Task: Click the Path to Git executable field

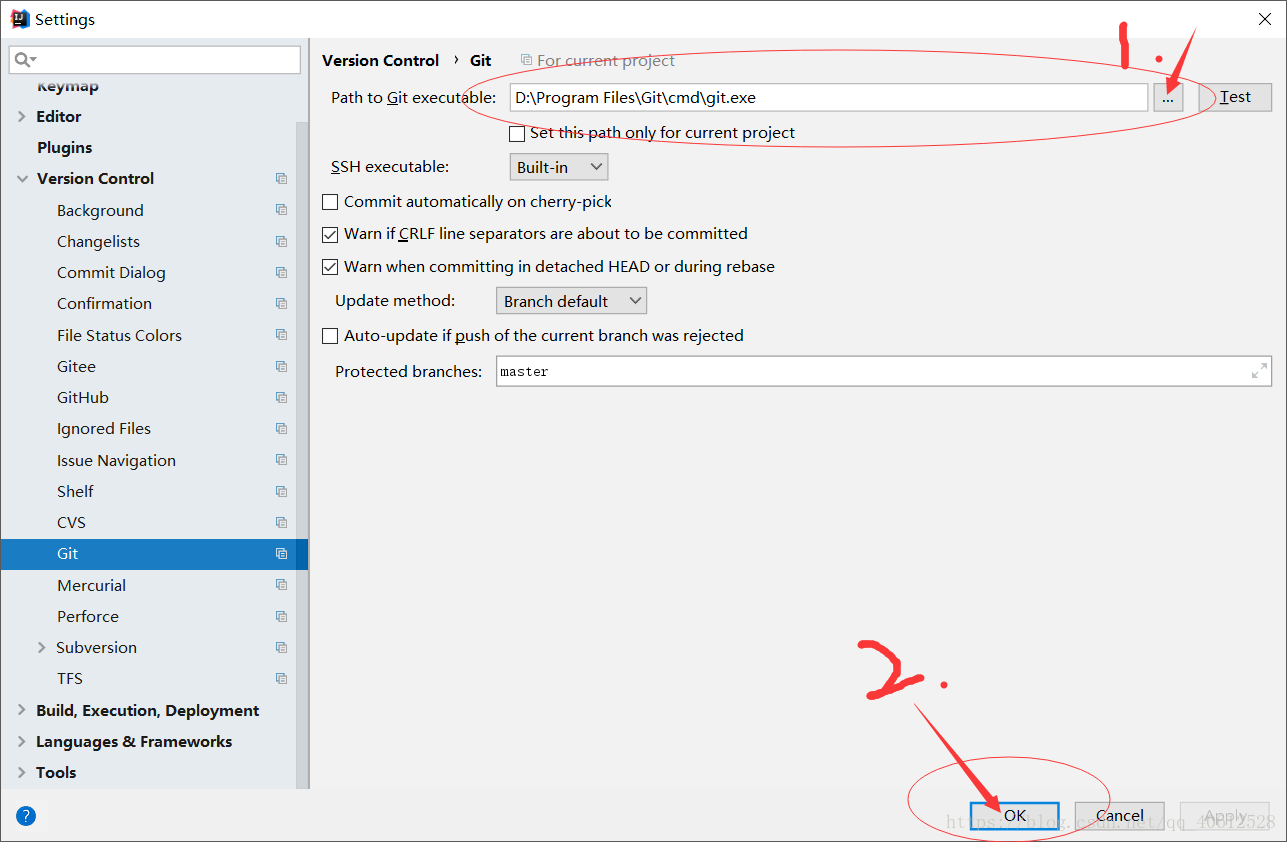Action: pyautogui.click(x=828, y=97)
